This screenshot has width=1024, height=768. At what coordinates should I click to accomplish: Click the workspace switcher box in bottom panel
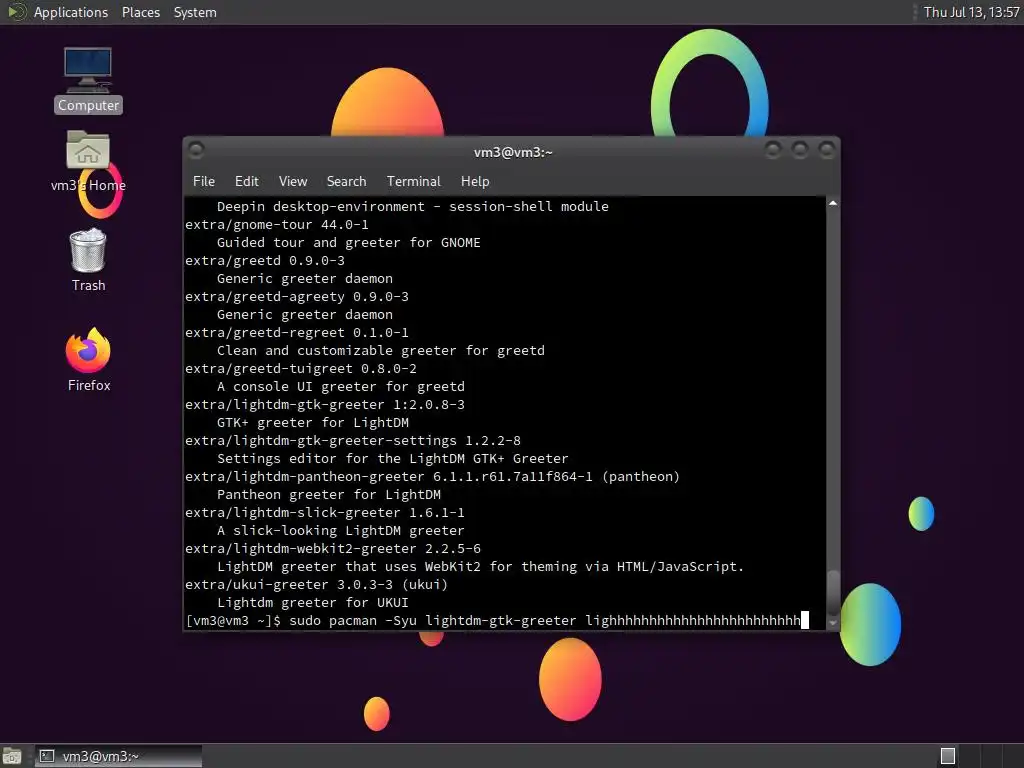point(948,756)
